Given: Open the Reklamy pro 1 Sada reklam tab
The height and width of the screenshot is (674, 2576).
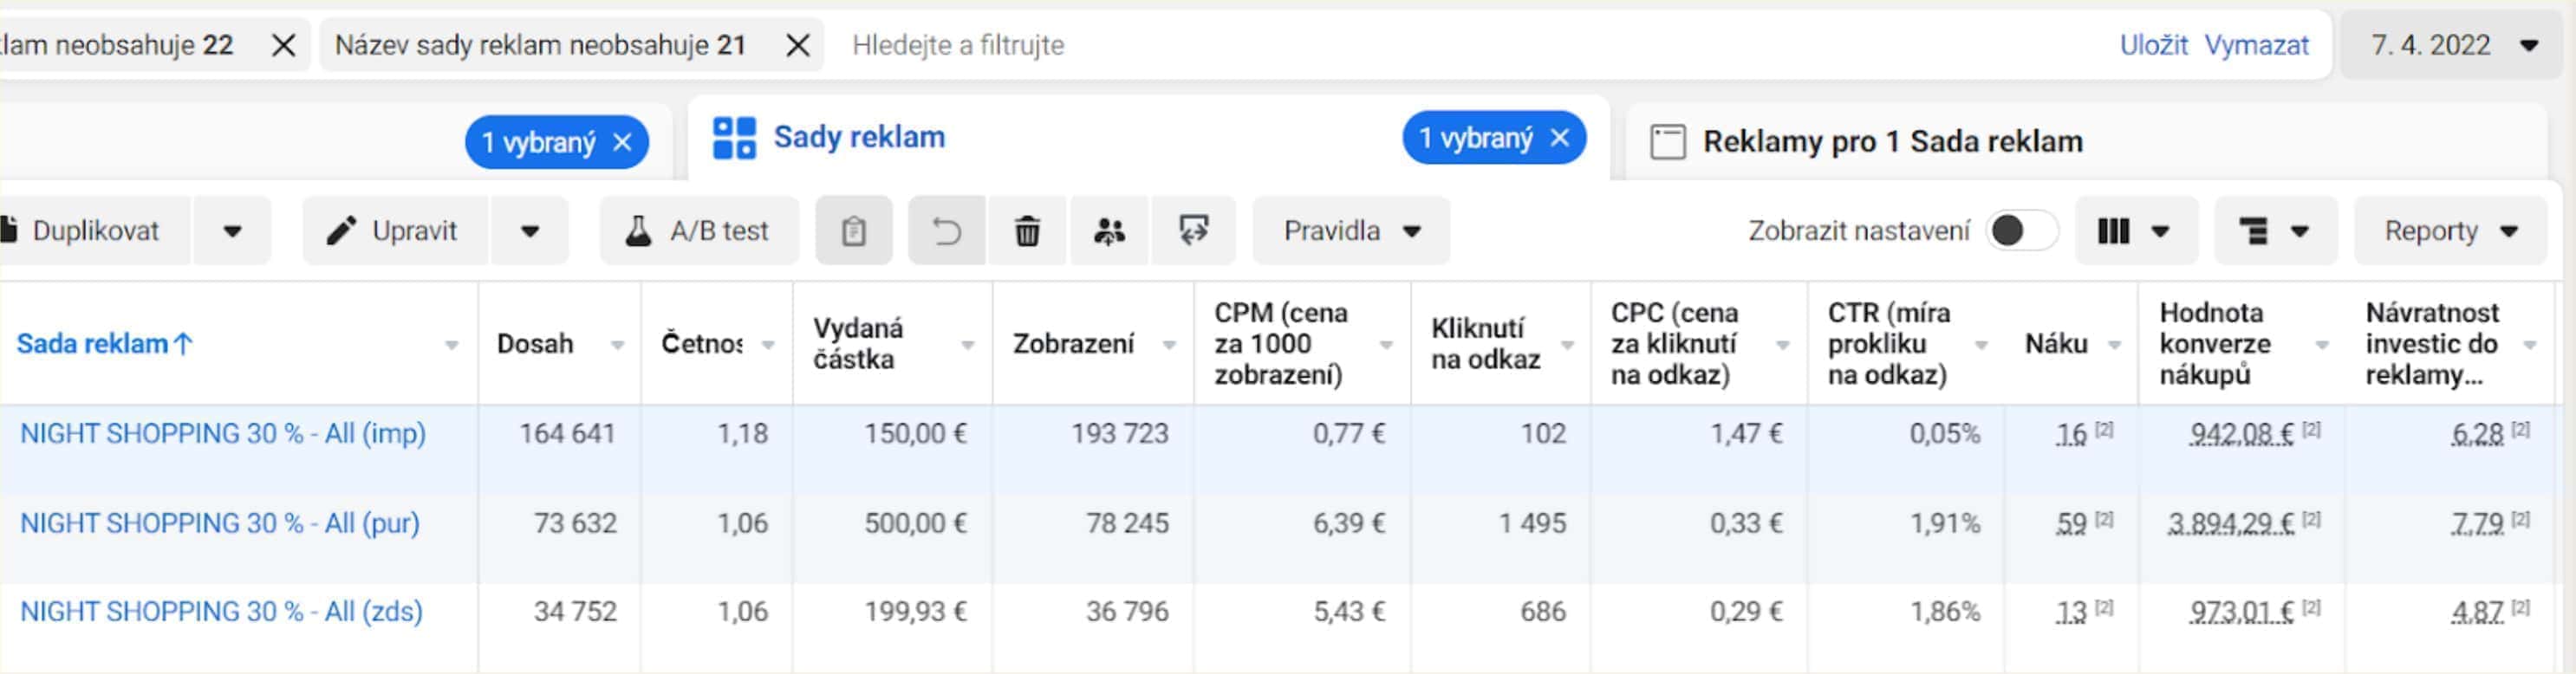Looking at the screenshot, I should click(1866, 142).
